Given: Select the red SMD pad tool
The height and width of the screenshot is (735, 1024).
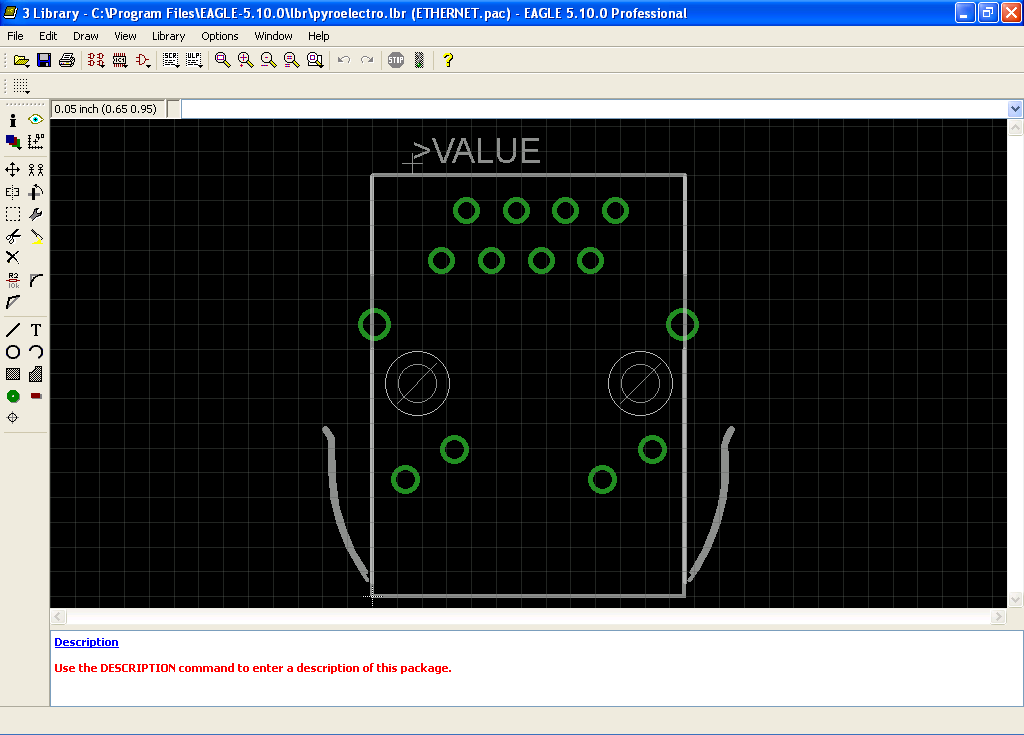Looking at the screenshot, I should point(36,396).
